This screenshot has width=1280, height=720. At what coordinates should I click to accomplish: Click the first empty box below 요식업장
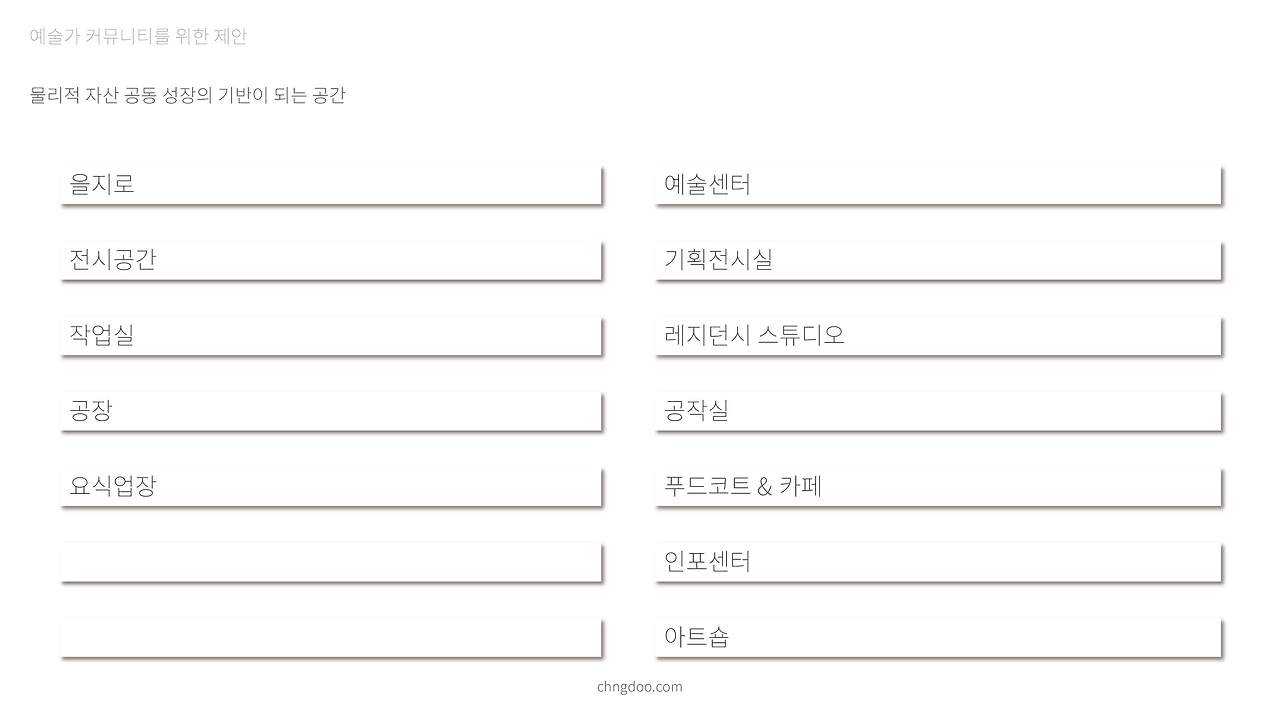(x=331, y=562)
